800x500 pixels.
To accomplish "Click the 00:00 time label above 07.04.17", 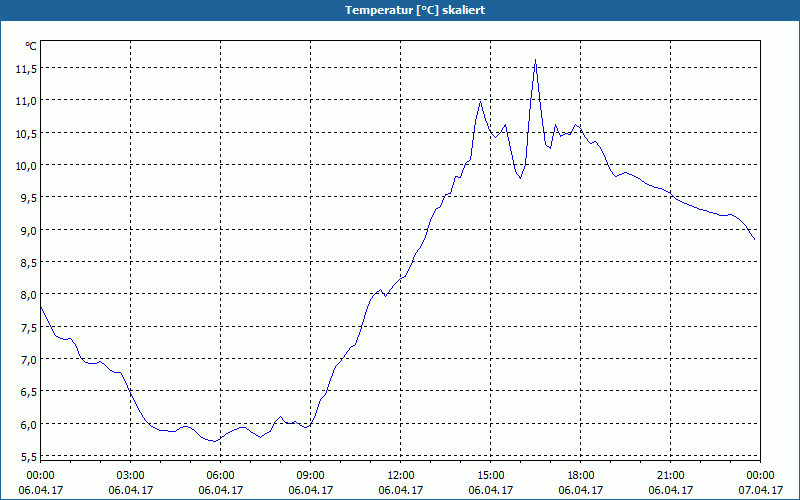I will click(760, 476).
